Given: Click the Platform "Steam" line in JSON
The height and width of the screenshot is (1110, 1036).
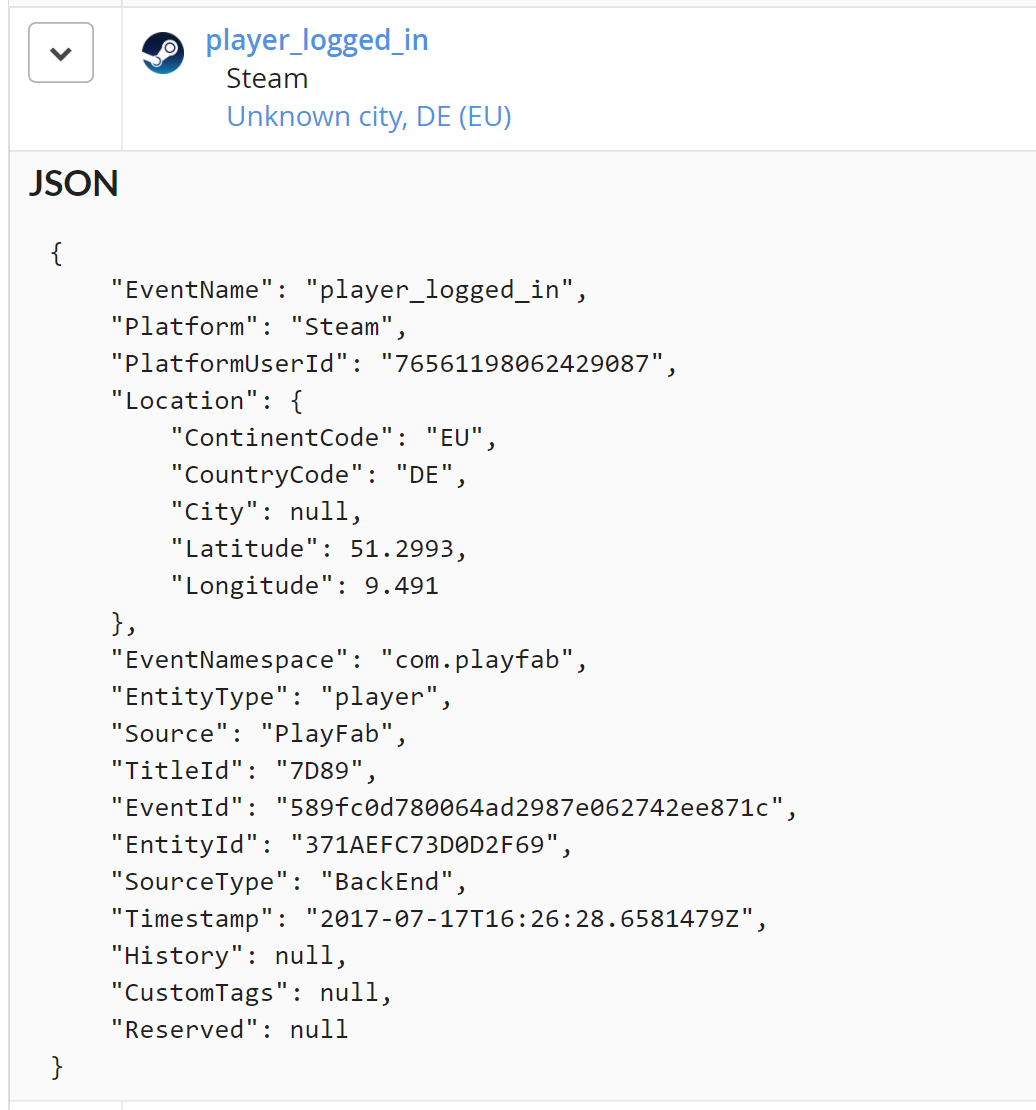Looking at the screenshot, I should point(258,326).
